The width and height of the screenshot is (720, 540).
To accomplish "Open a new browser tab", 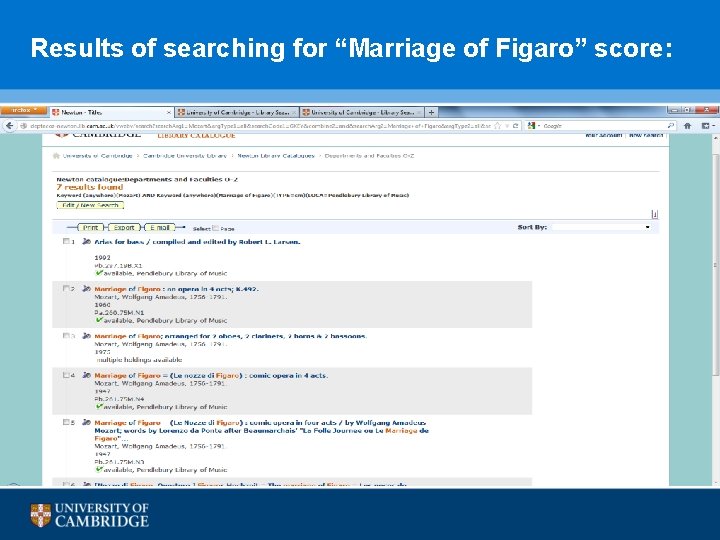I will pos(431,112).
